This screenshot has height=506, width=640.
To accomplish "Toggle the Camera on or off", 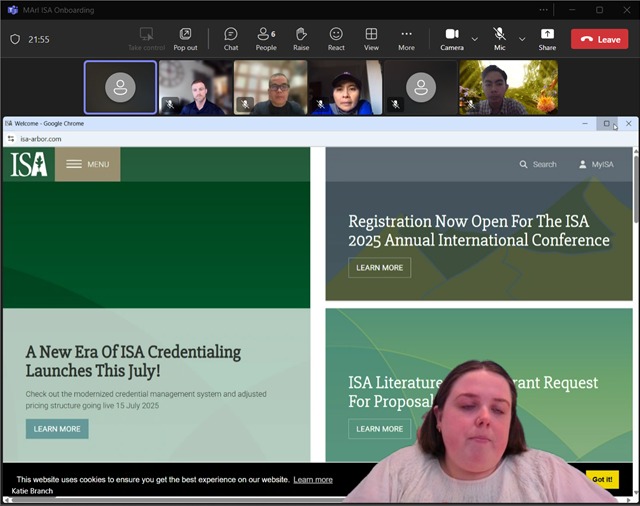I will point(451,39).
